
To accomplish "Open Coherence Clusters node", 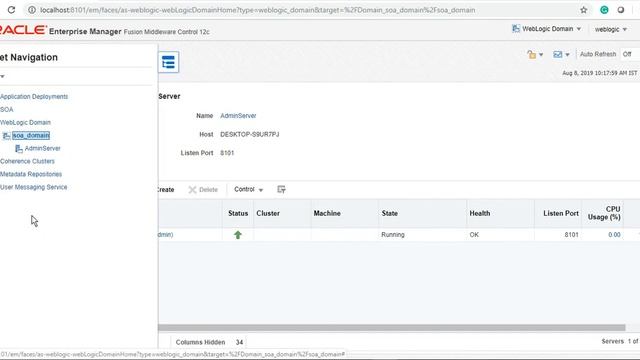I will pos(27,161).
